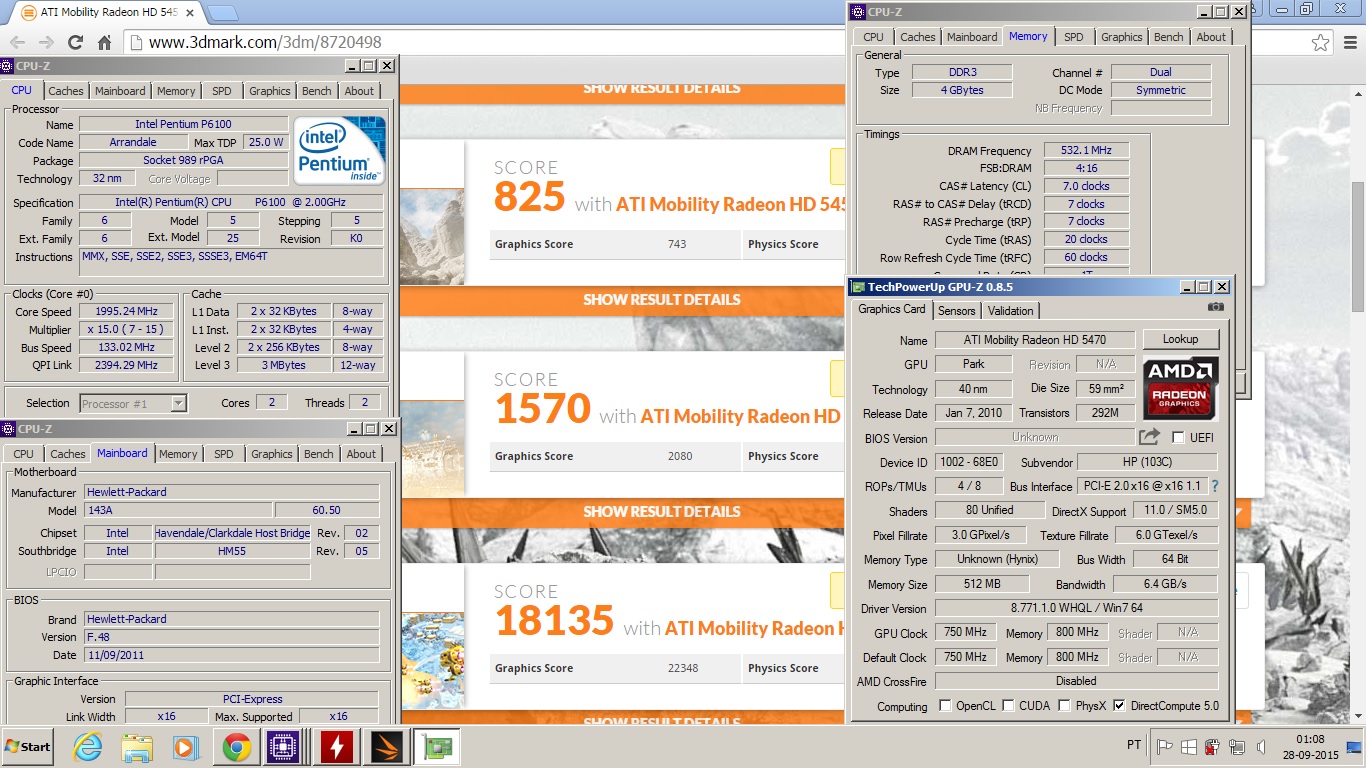
Task: Click SHOW RESULT DETAILS below the 1570 score
Action: pos(662,512)
